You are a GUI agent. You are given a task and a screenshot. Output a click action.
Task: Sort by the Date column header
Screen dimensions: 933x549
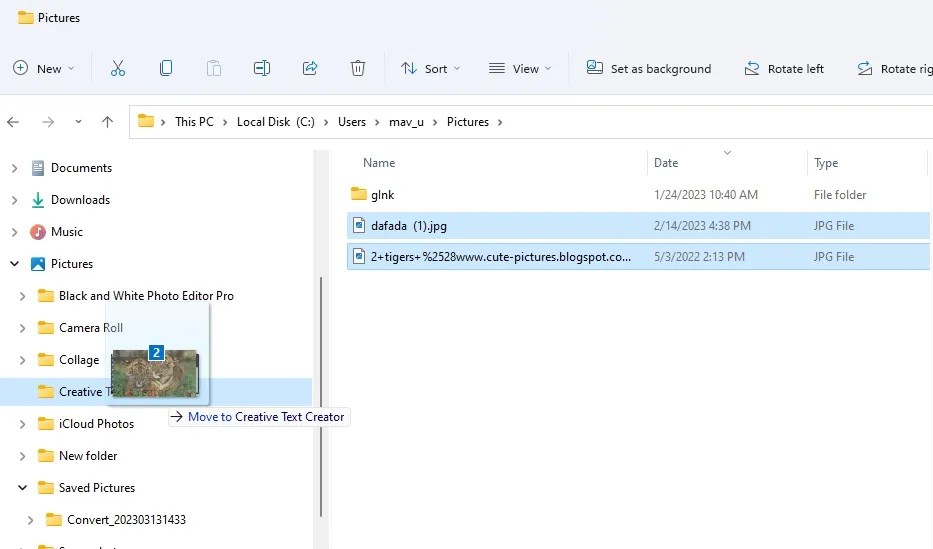click(665, 163)
